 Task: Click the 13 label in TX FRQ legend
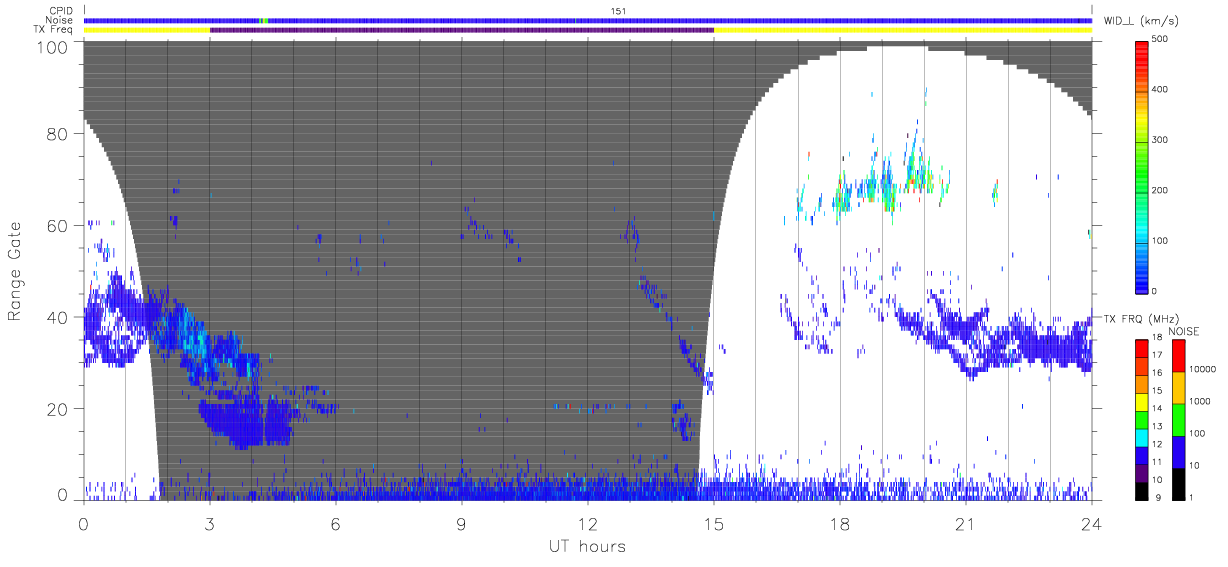[x=1157, y=428]
